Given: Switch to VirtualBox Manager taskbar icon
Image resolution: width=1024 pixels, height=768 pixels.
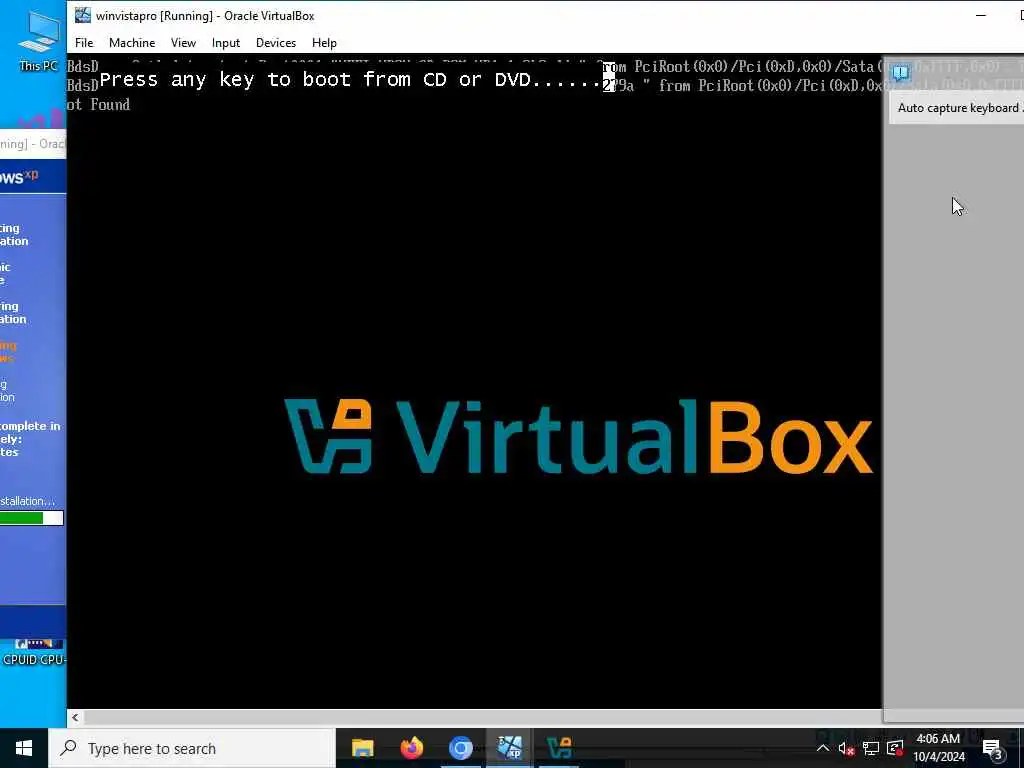Looking at the screenshot, I should tap(559, 748).
